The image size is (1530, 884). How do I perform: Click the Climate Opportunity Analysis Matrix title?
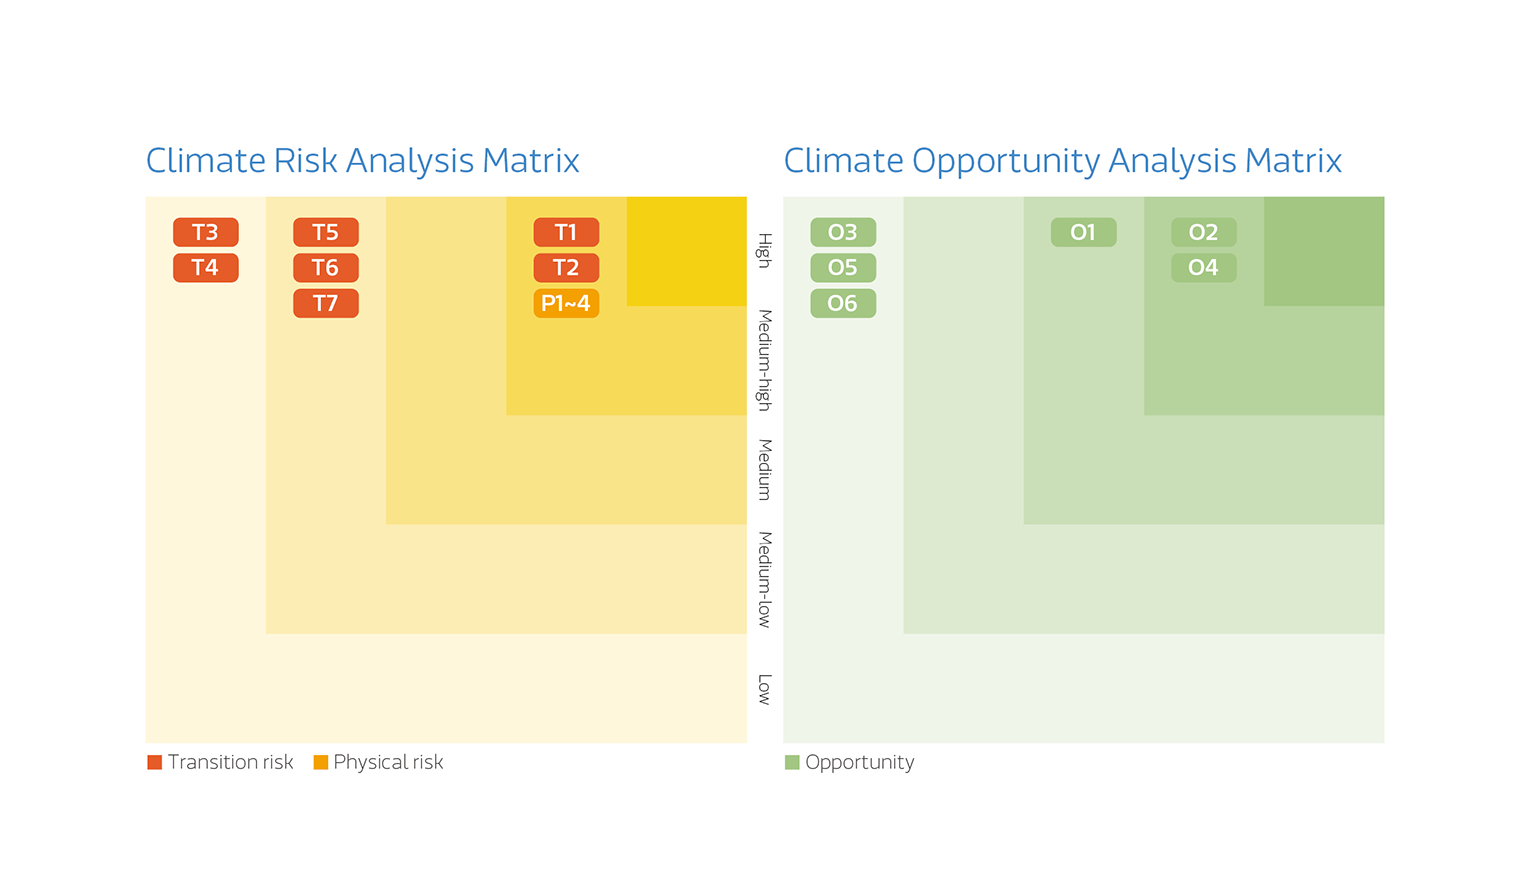(x=1062, y=161)
